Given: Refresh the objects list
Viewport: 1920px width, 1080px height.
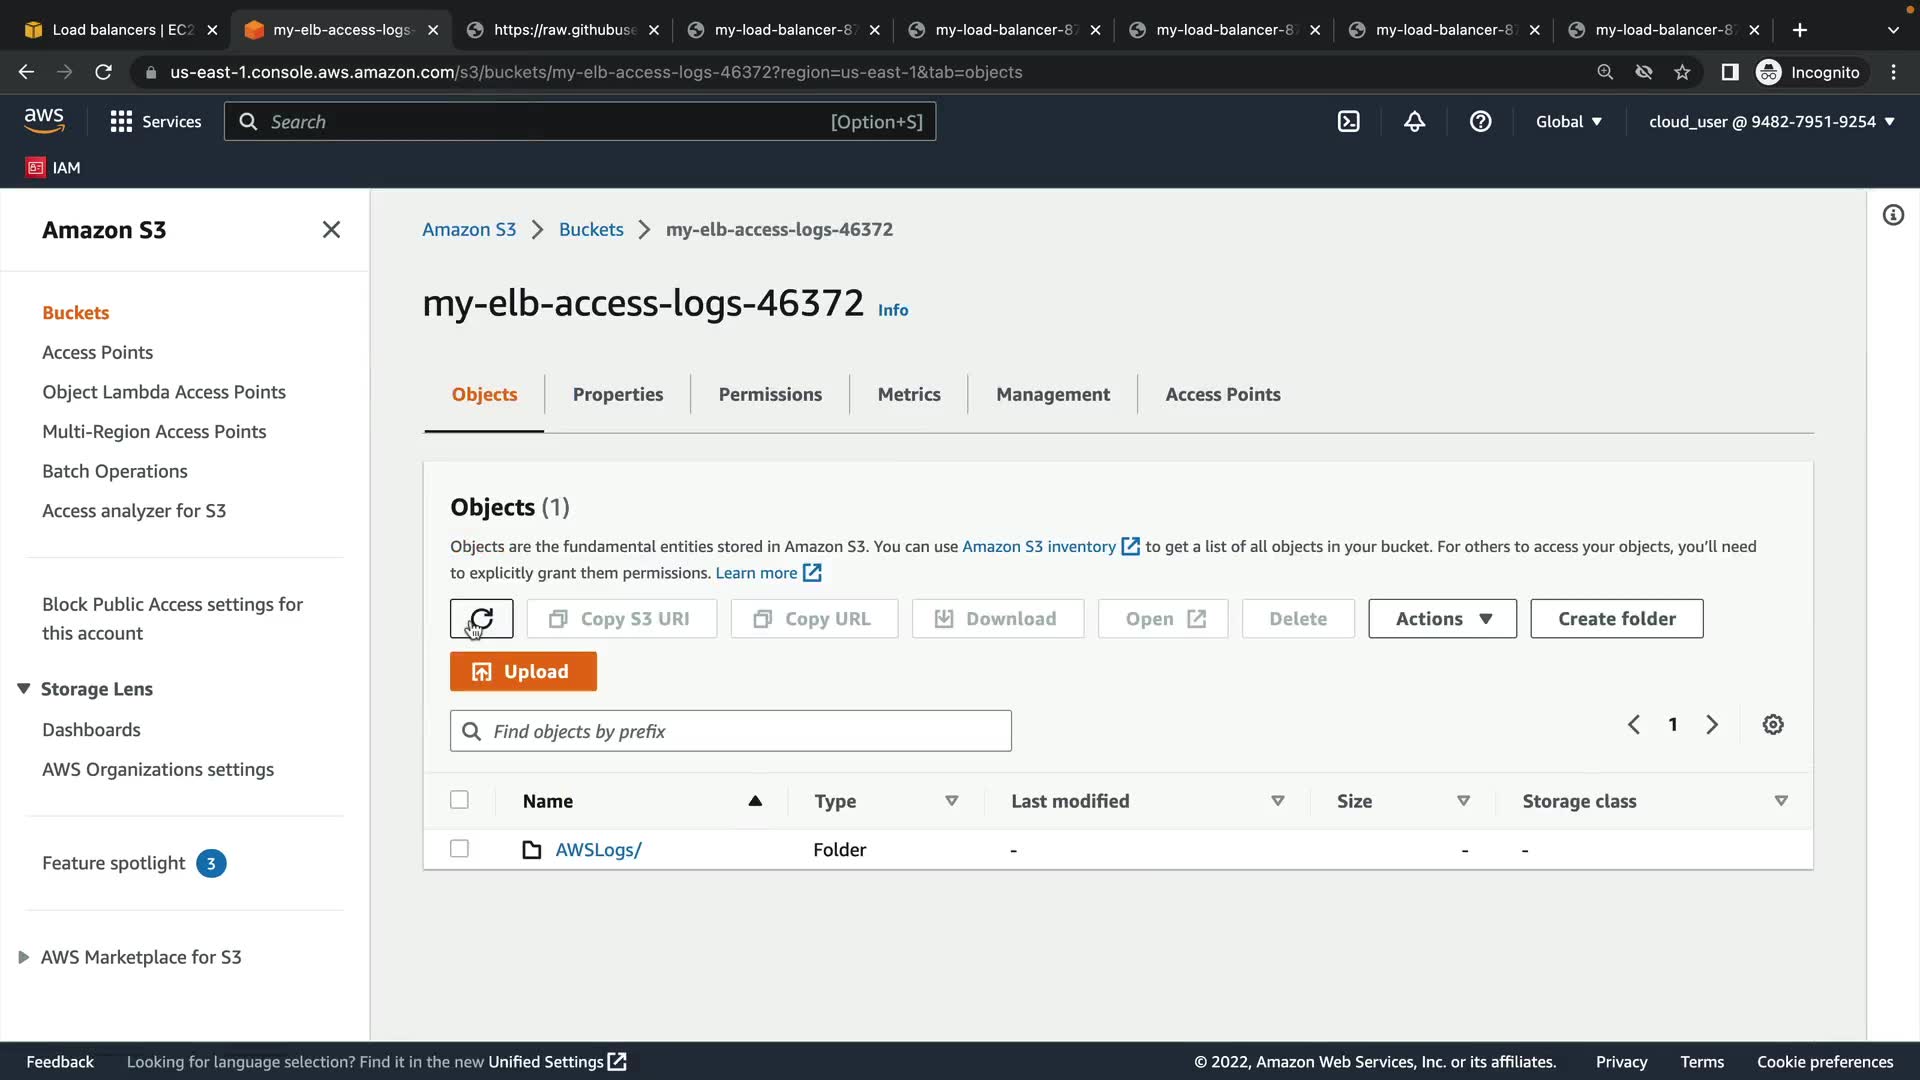Looking at the screenshot, I should 481,619.
